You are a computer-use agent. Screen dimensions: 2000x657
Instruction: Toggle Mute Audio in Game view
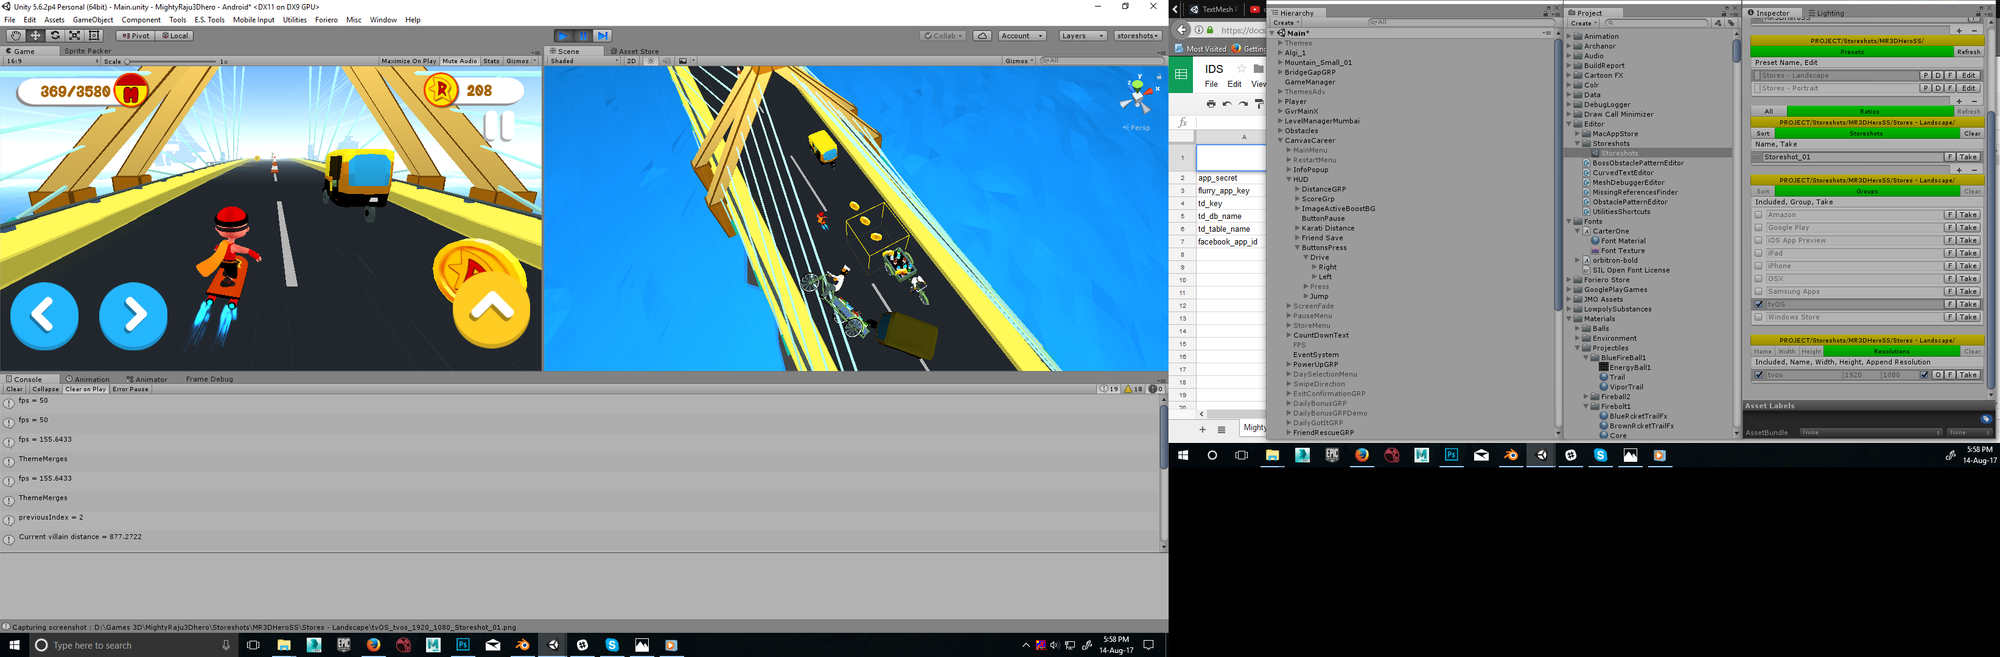(x=460, y=61)
